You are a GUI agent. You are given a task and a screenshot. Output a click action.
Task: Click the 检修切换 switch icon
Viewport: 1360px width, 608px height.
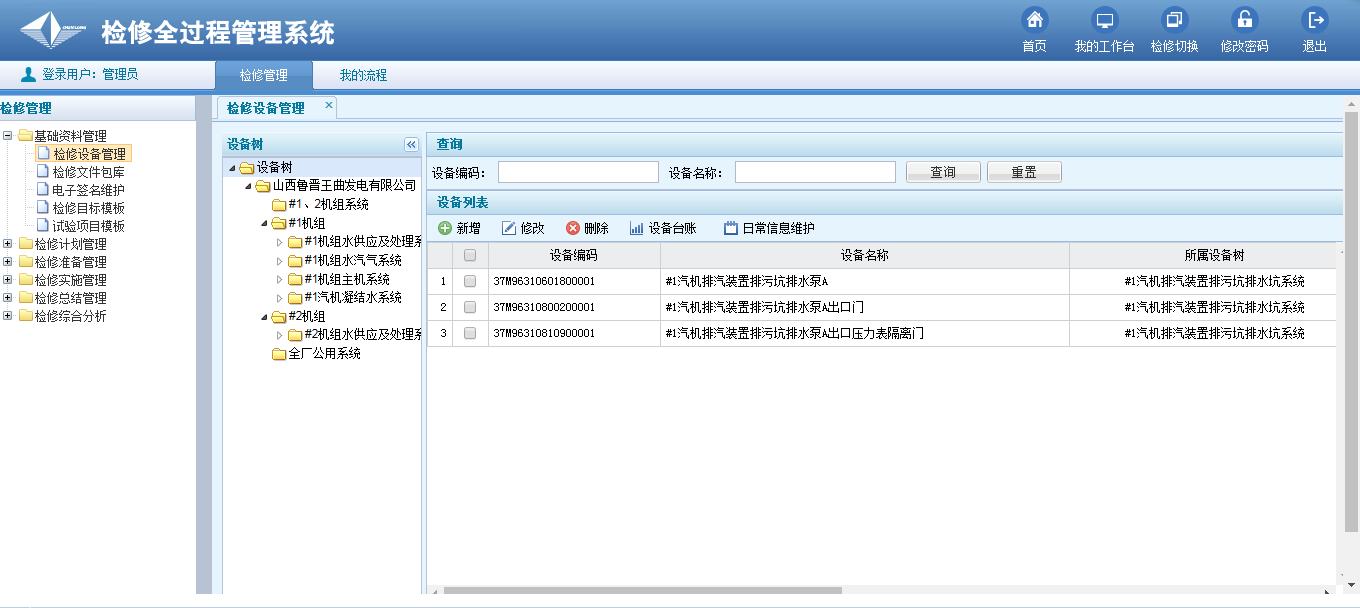click(x=1174, y=20)
